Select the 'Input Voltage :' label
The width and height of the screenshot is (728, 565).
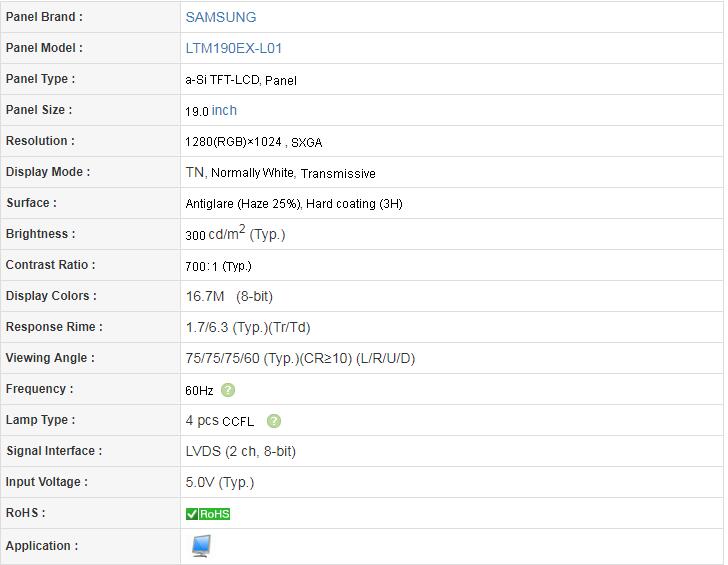pos(46,482)
